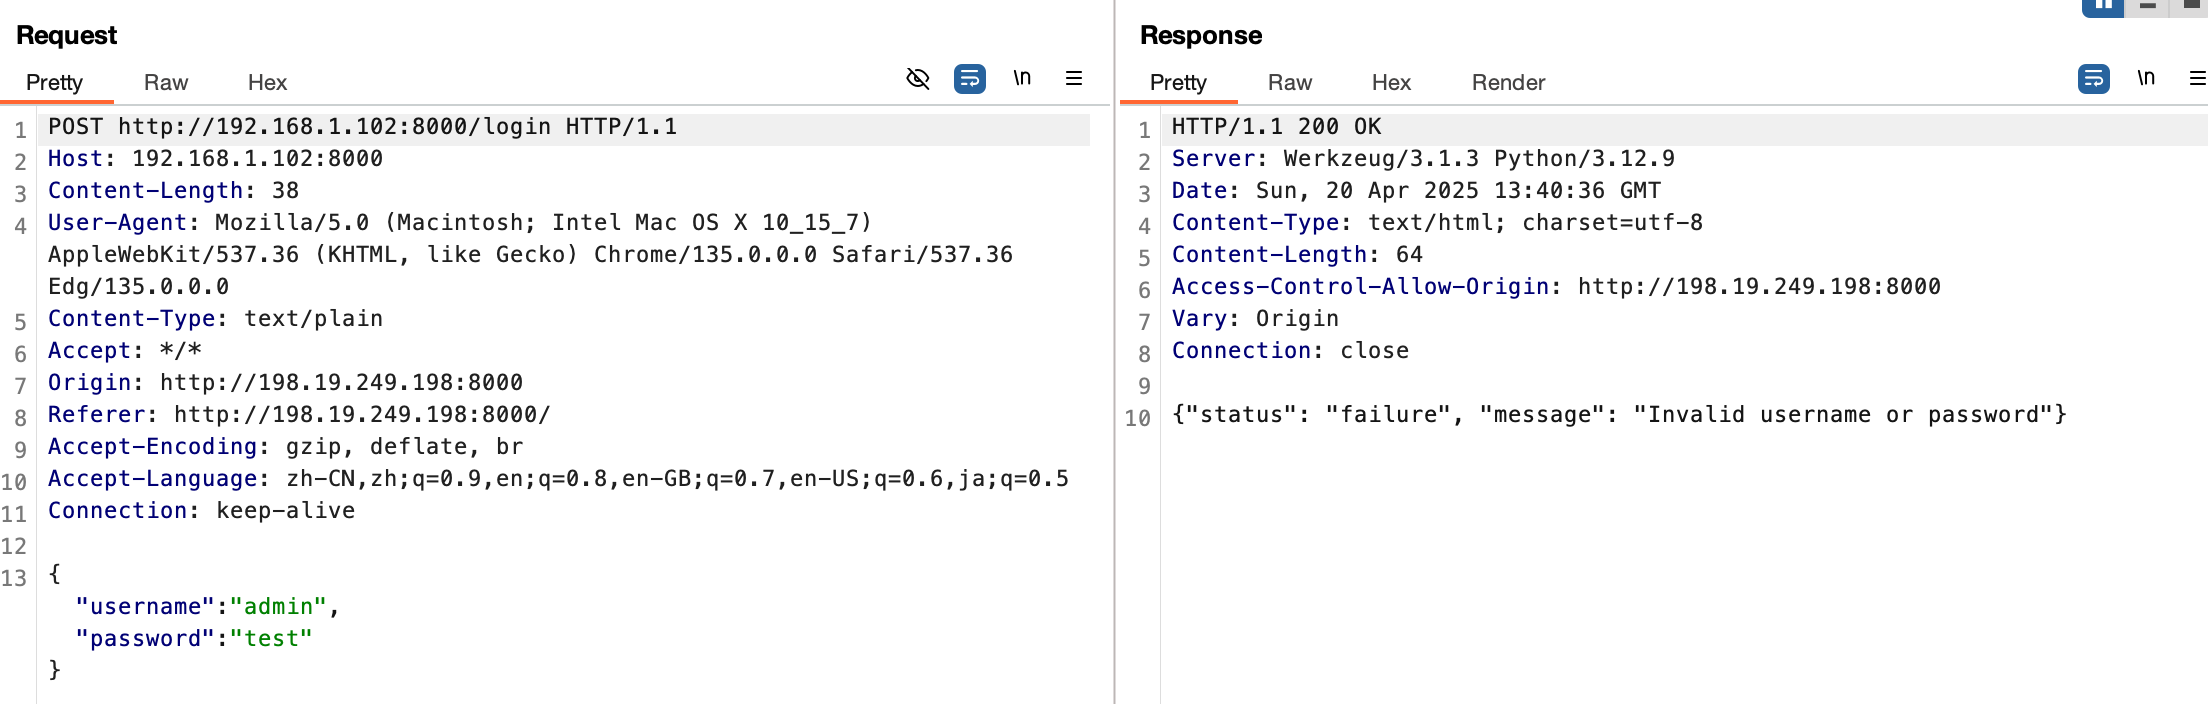Switch to the Hex tab in Request
Image resolution: width=2208 pixels, height=704 pixels.
pyautogui.click(x=267, y=82)
